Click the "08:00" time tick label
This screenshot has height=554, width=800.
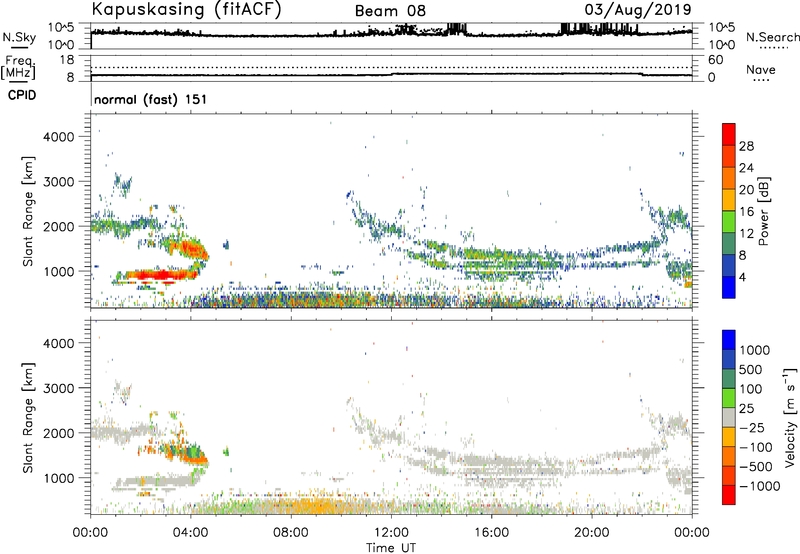point(291,533)
